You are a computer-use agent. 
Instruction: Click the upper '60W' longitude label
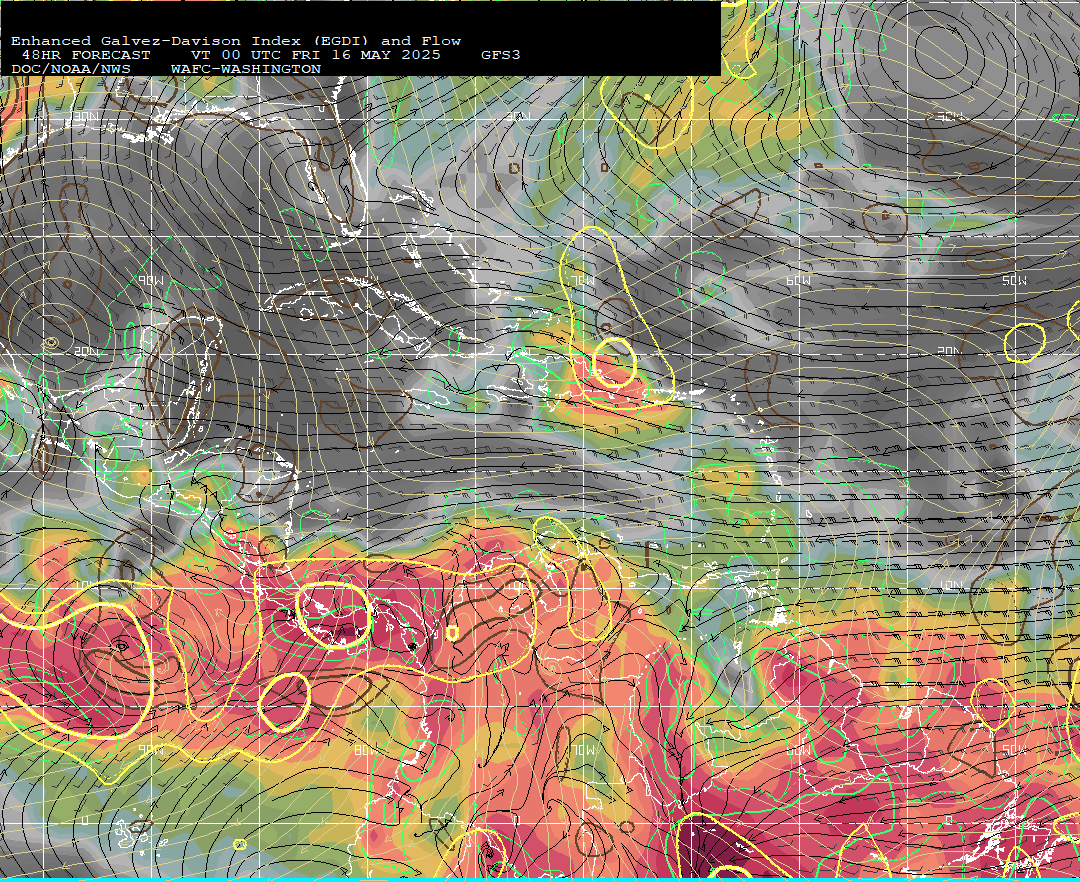798,281
